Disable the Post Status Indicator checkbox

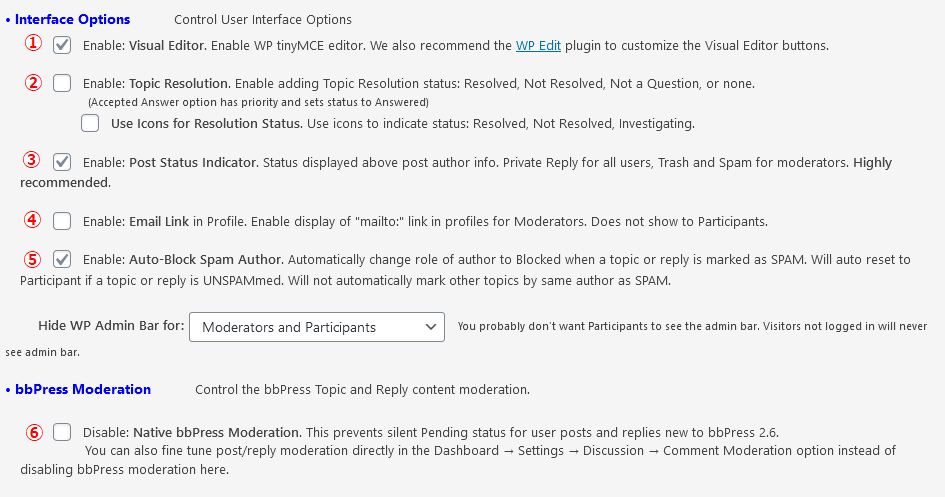[x=62, y=162]
